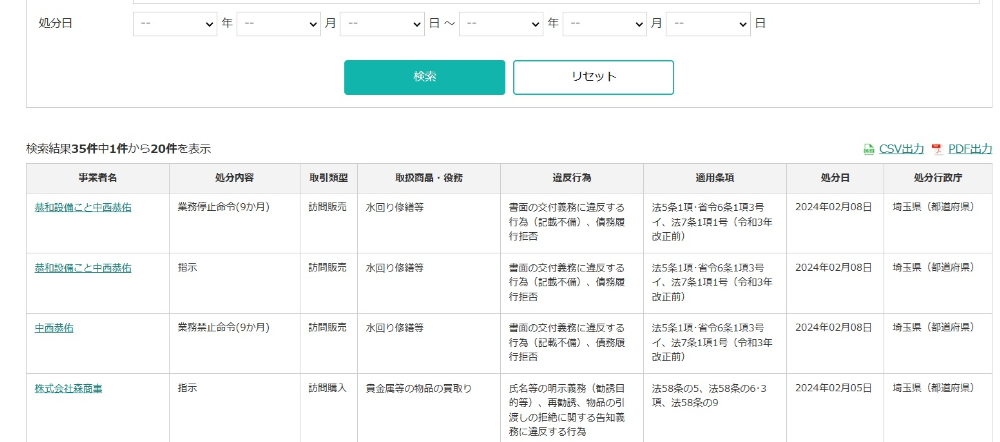This screenshot has height=442, width=1000.
Task: Select 指示 cell in 株式会社森商事 row
Action: [x=235, y=408]
